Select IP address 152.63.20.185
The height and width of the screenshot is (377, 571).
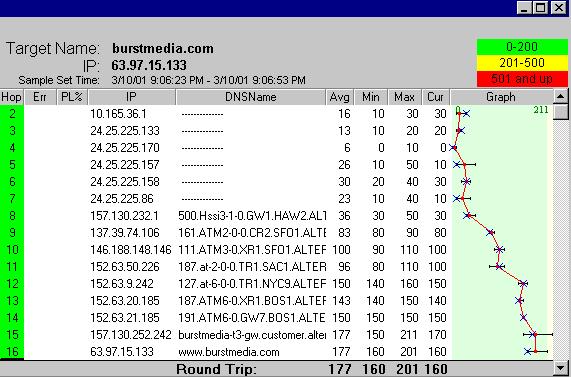[x=125, y=301]
